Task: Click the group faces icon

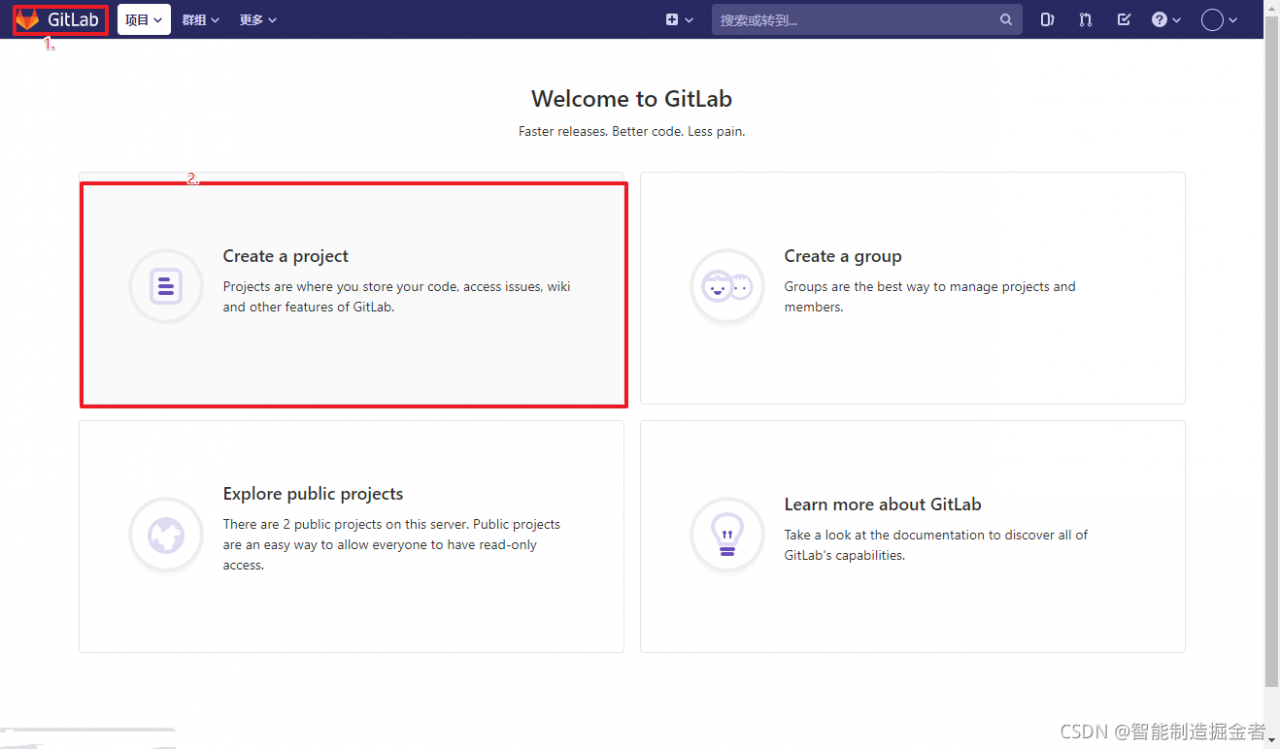Action: [x=727, y=286]
